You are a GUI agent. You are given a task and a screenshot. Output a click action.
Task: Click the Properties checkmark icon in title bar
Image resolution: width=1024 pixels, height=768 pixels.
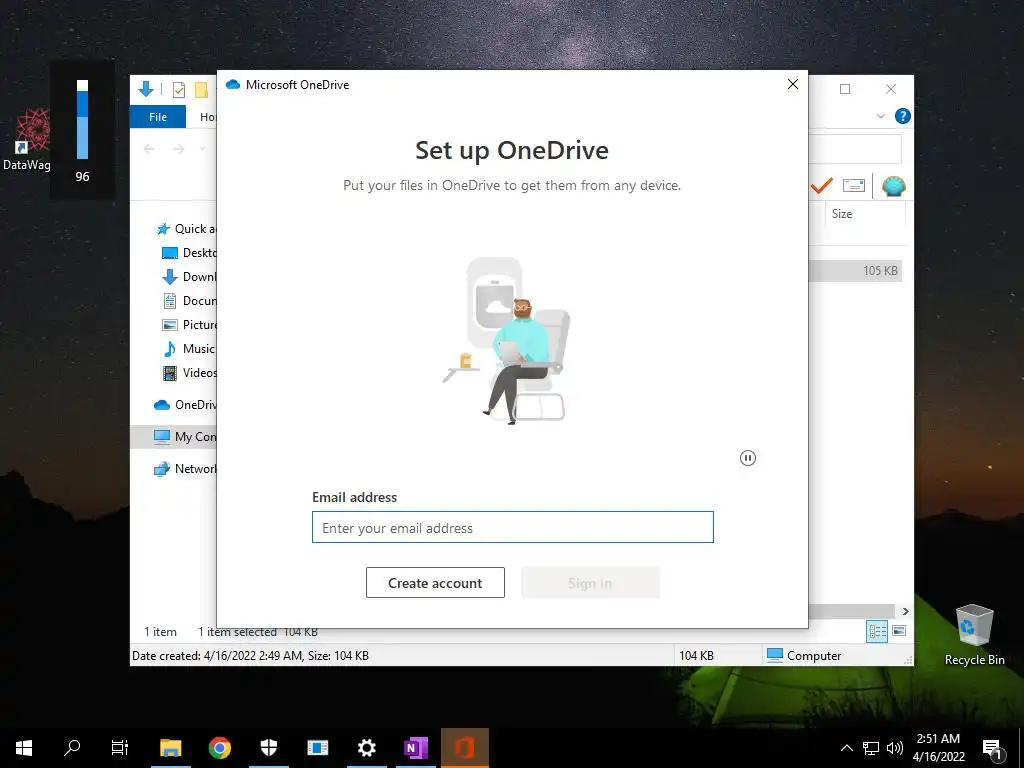178,89
